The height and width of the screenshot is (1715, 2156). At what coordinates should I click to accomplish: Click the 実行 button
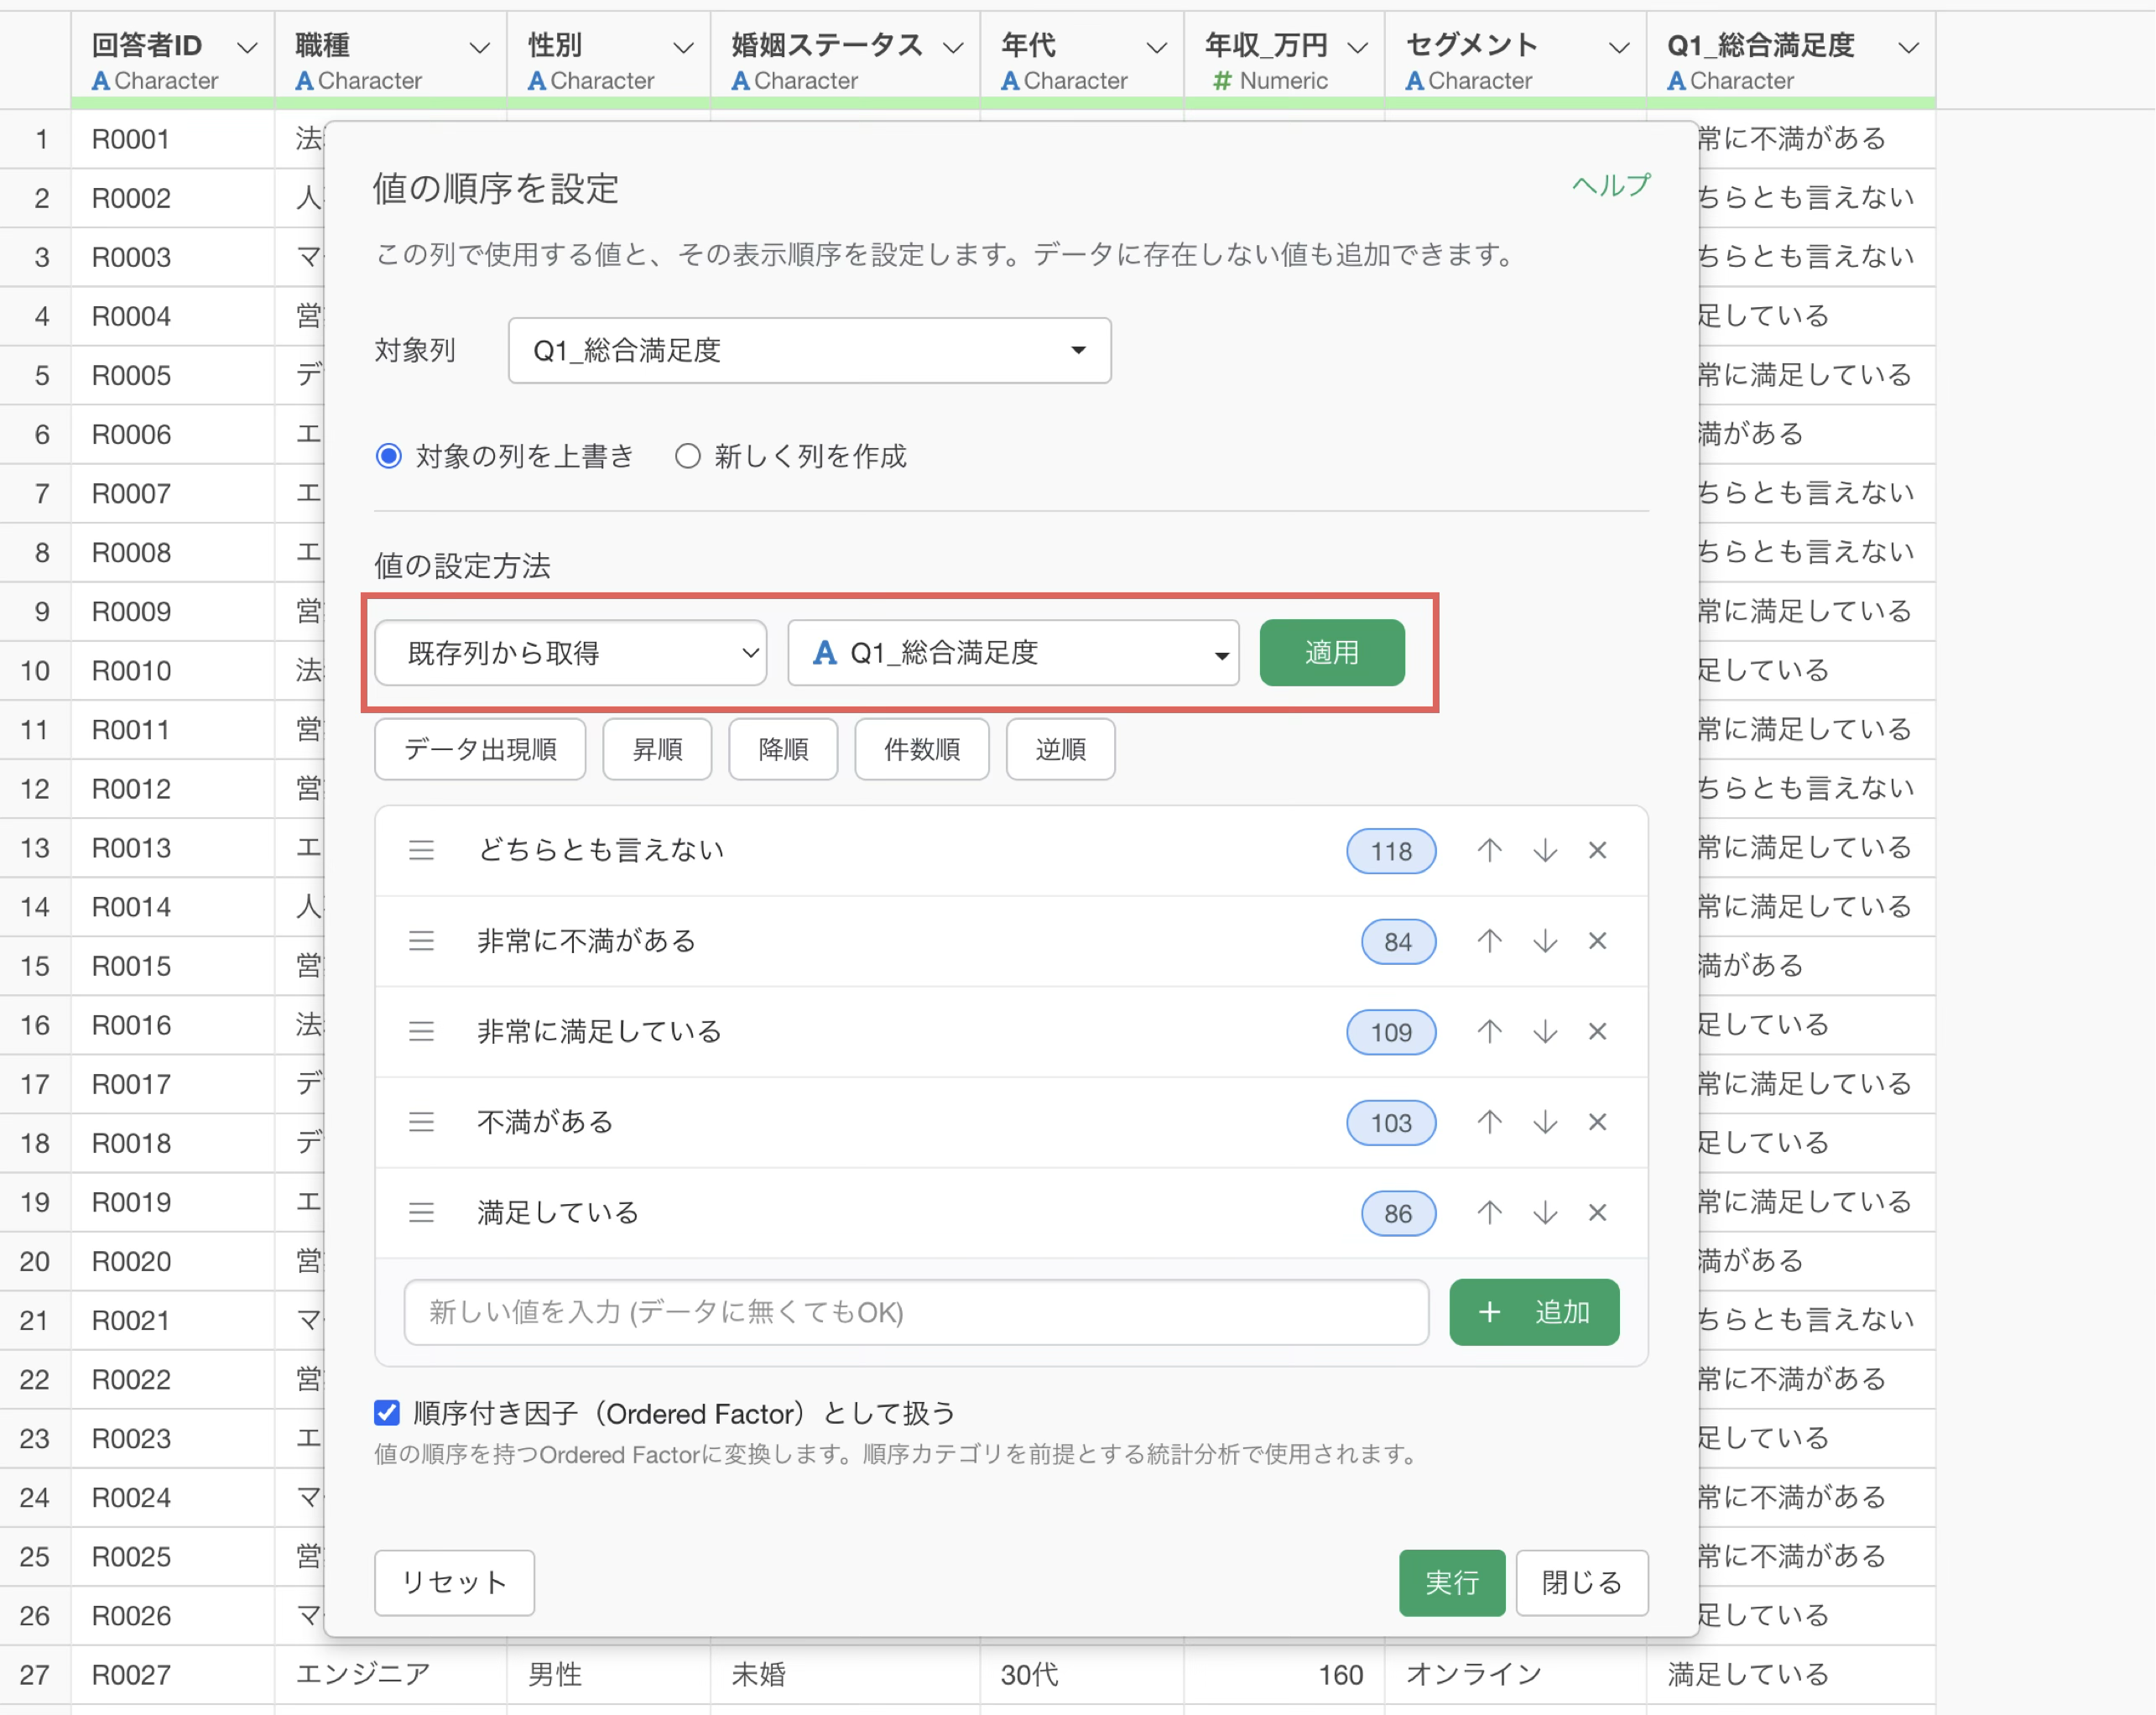[1452, 1582]
